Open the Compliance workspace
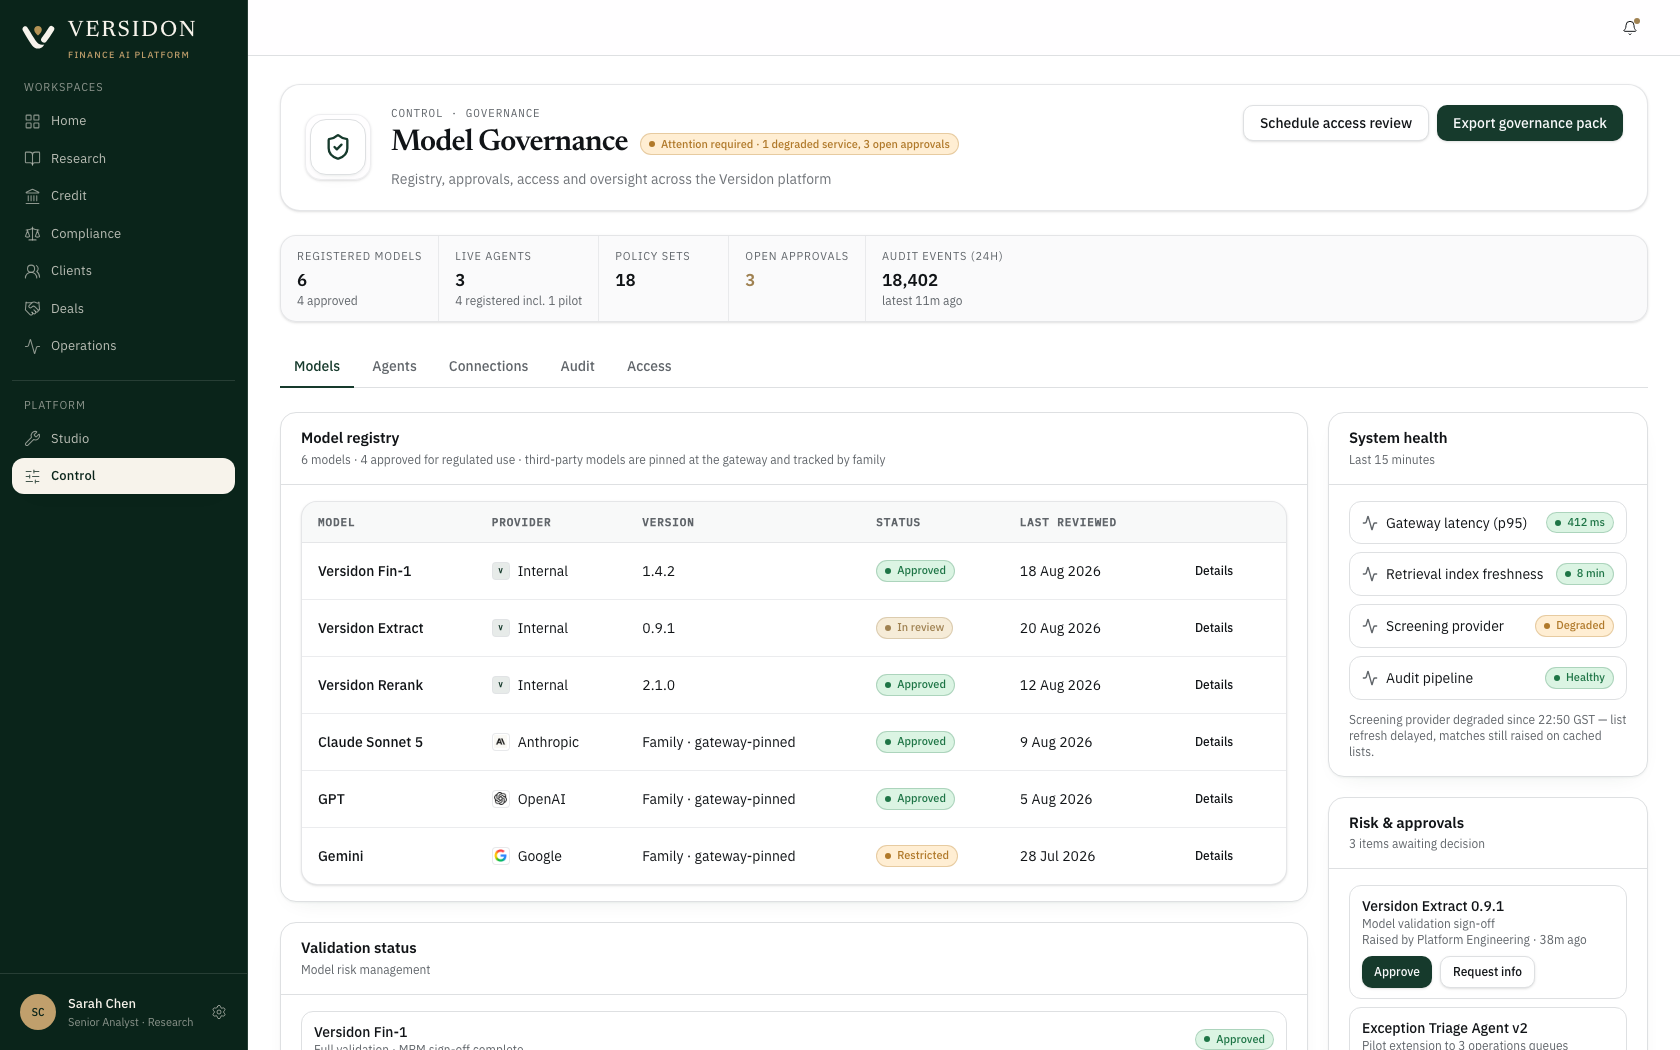Viewport: 1680px width, 1050px height. tap(123, 234)
